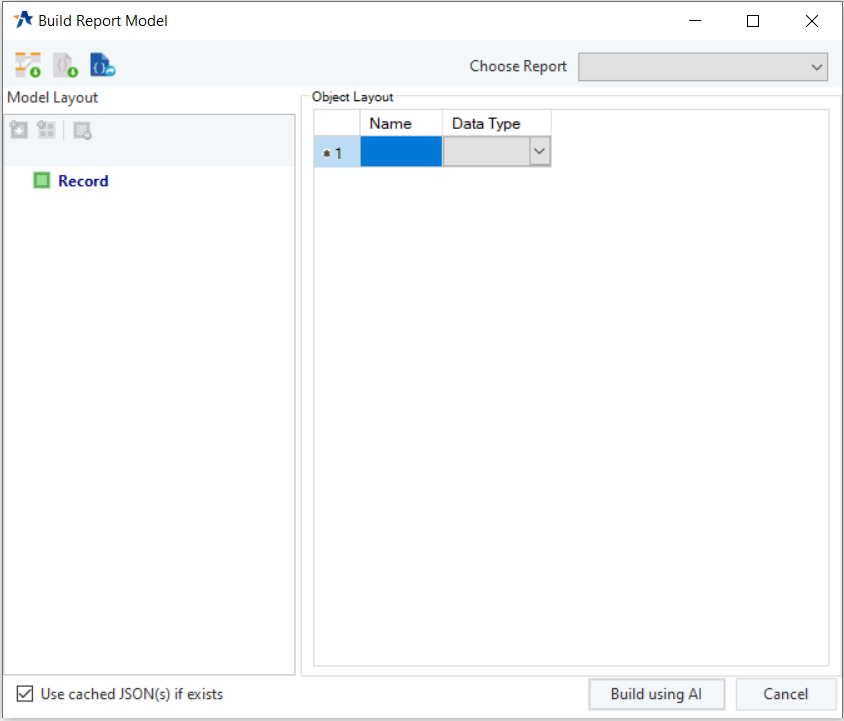
Task: Click the blue export JSON file icon
Action: pos(103,66)
